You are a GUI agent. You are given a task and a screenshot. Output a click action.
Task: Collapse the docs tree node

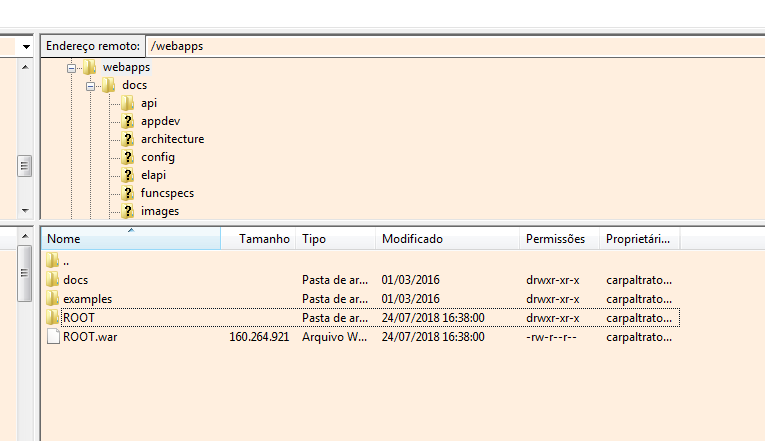click(x=90, y=86)
